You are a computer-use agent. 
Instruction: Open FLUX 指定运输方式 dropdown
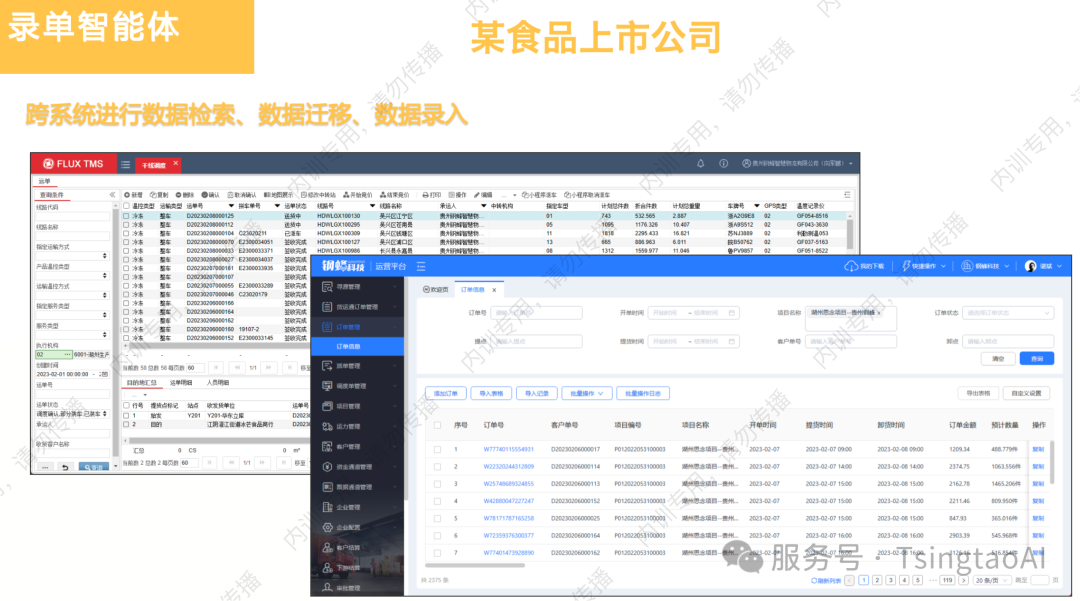pos(73,255)
